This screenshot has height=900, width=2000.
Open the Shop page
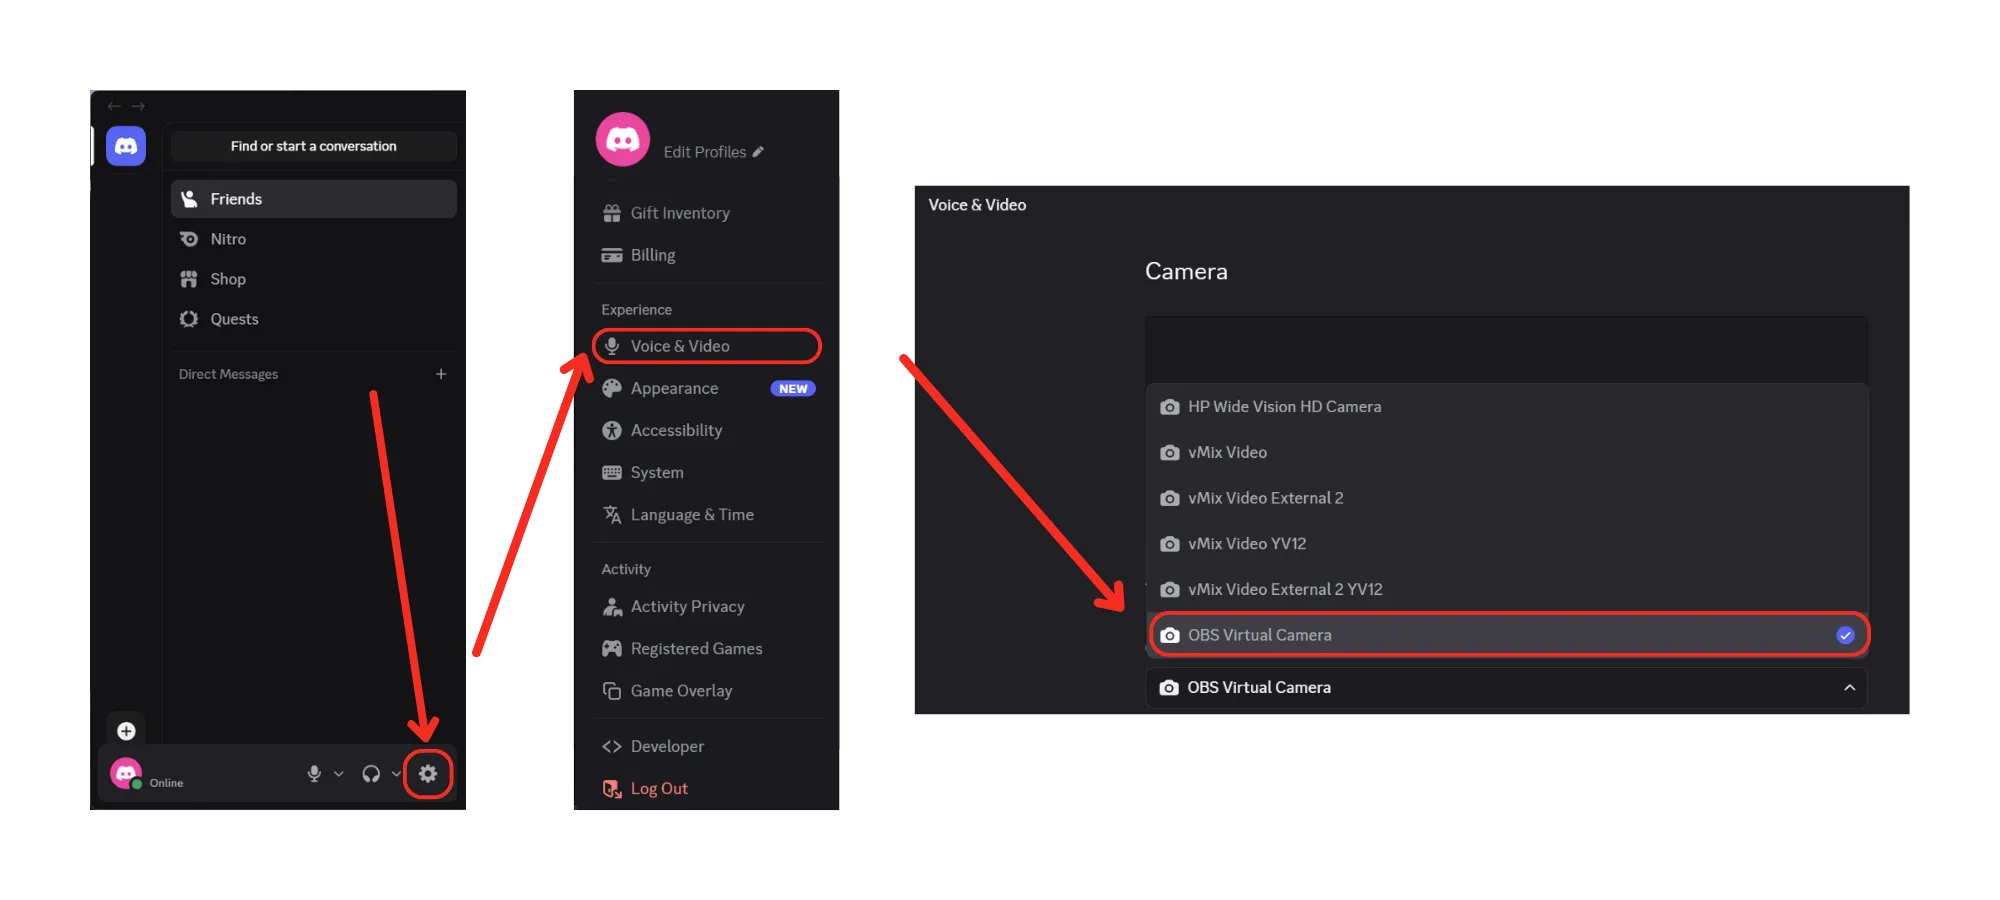(x=314, y=279)
